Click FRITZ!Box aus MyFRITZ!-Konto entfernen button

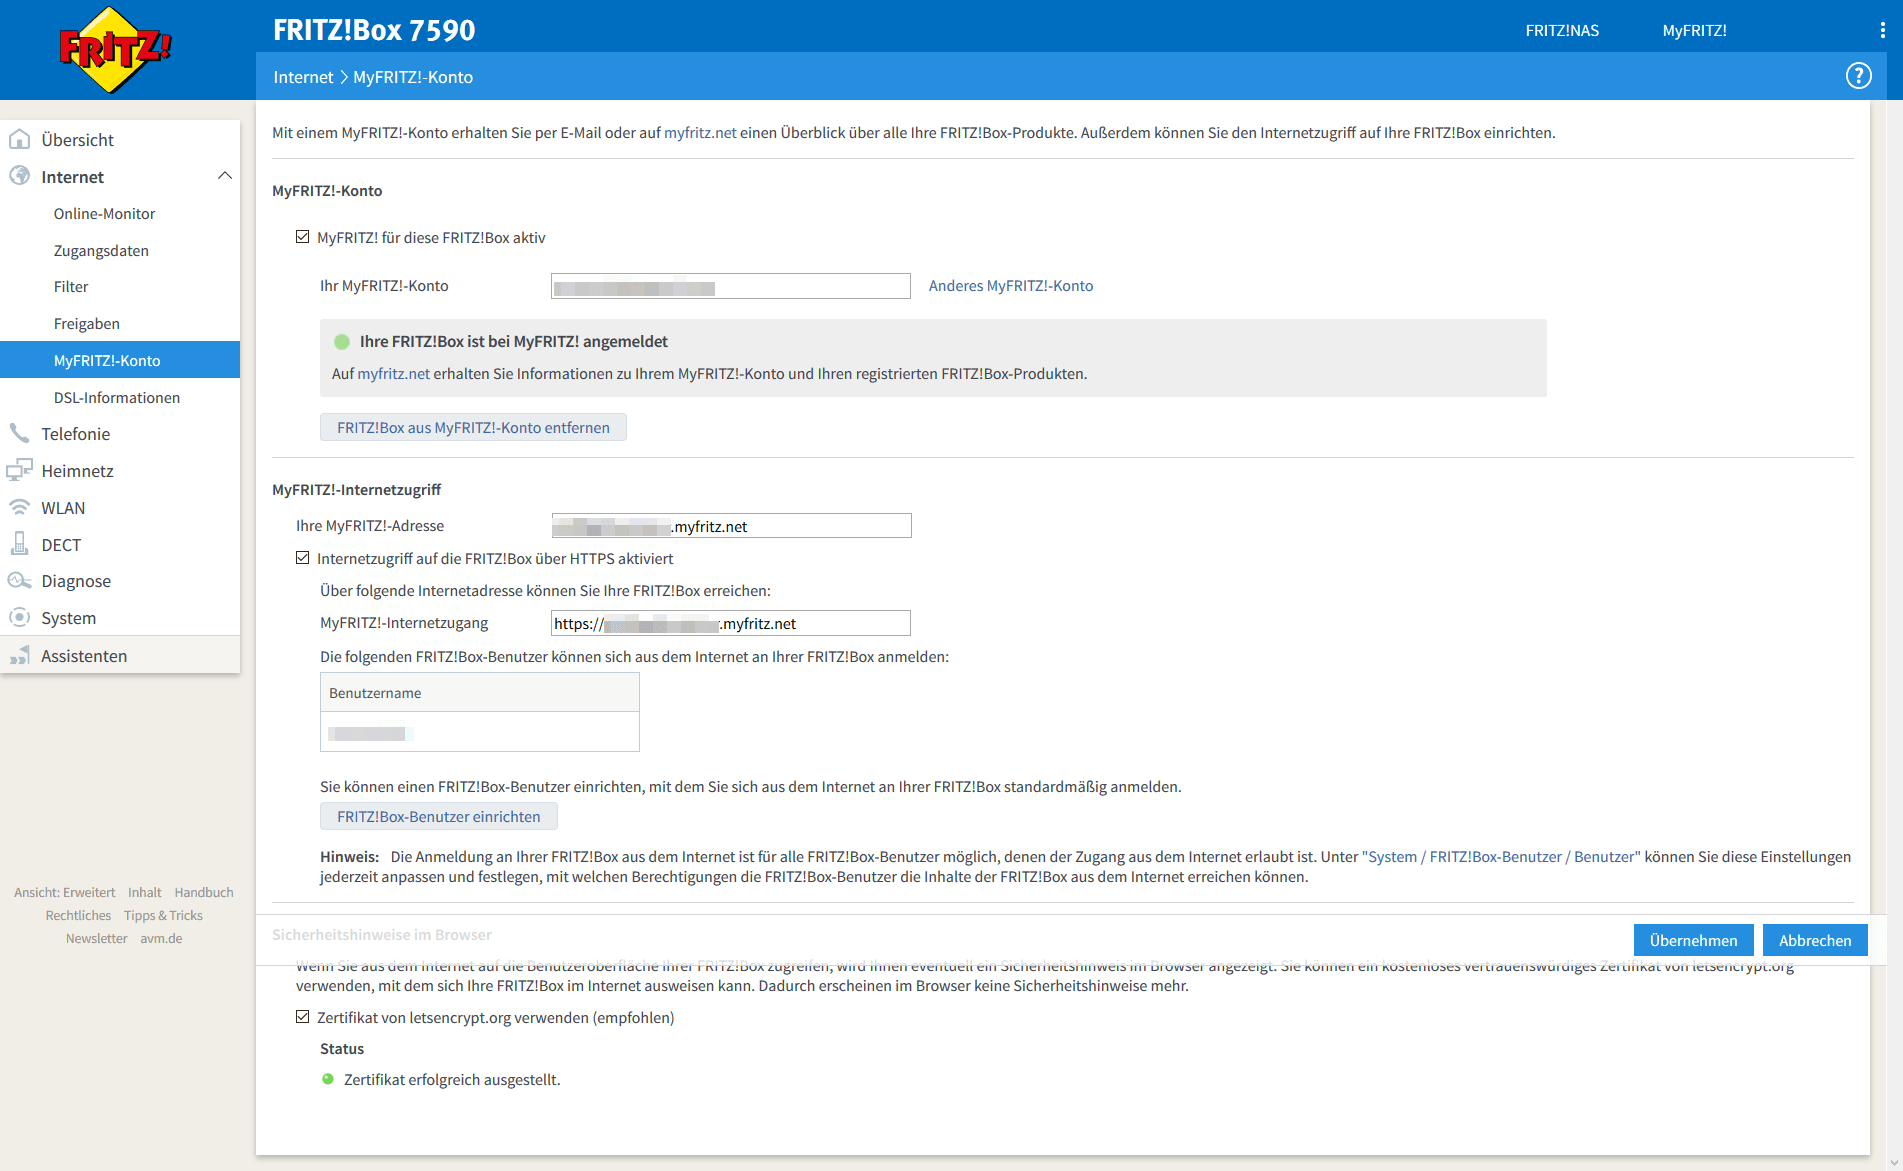point(473,427)
